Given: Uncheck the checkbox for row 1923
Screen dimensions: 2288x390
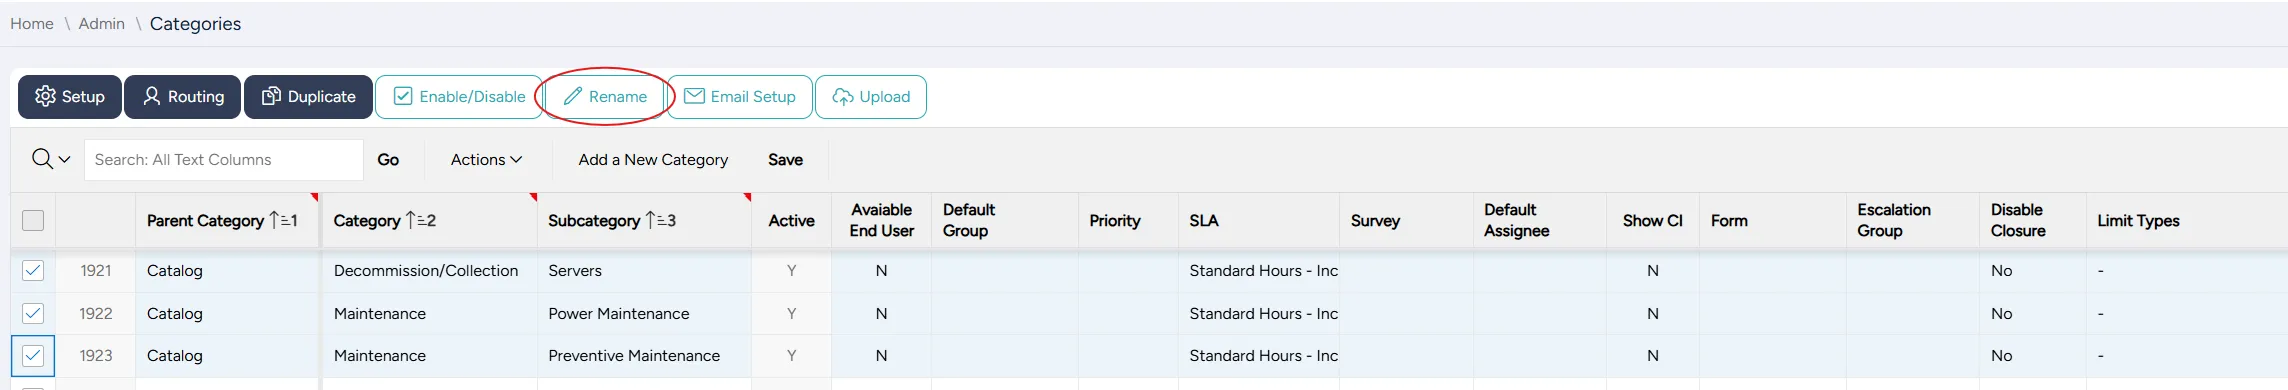Looking at the screenshot, I should pos(33,356).
